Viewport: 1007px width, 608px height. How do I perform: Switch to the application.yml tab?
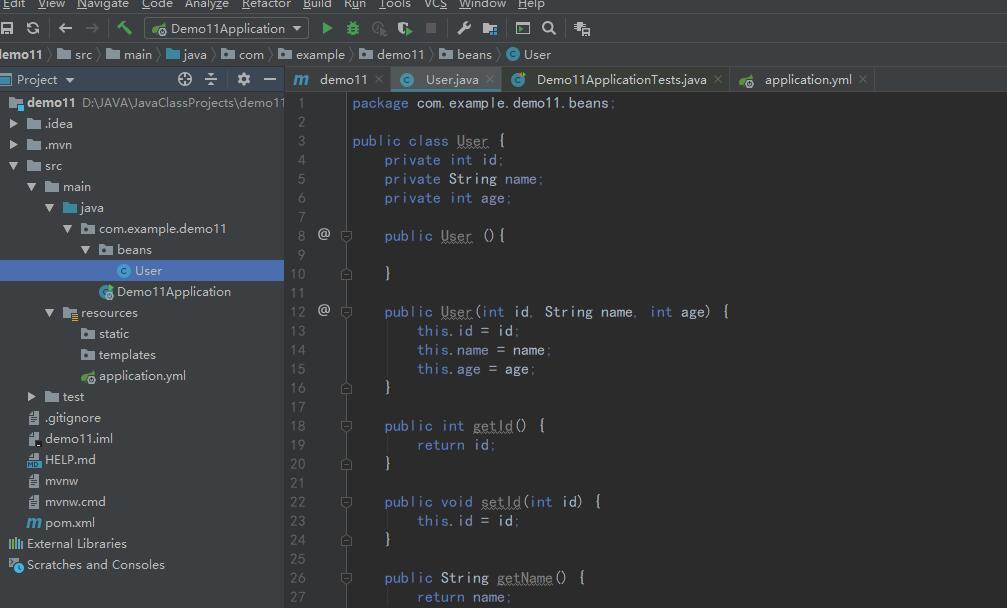pyautogui.click(x=807, y=80)
